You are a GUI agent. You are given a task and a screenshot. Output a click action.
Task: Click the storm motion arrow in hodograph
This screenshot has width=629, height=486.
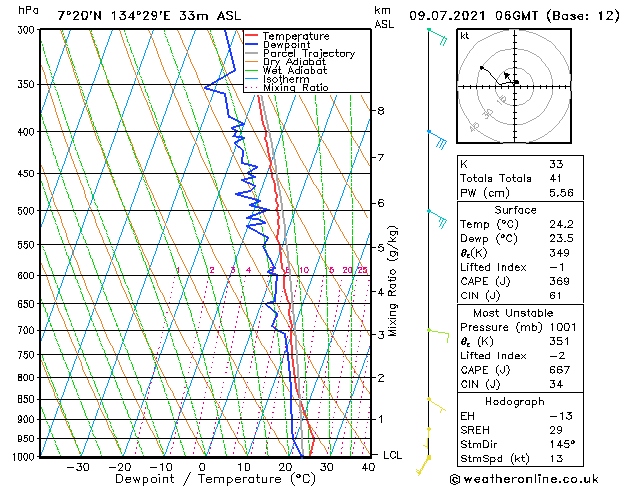[507, 75]
